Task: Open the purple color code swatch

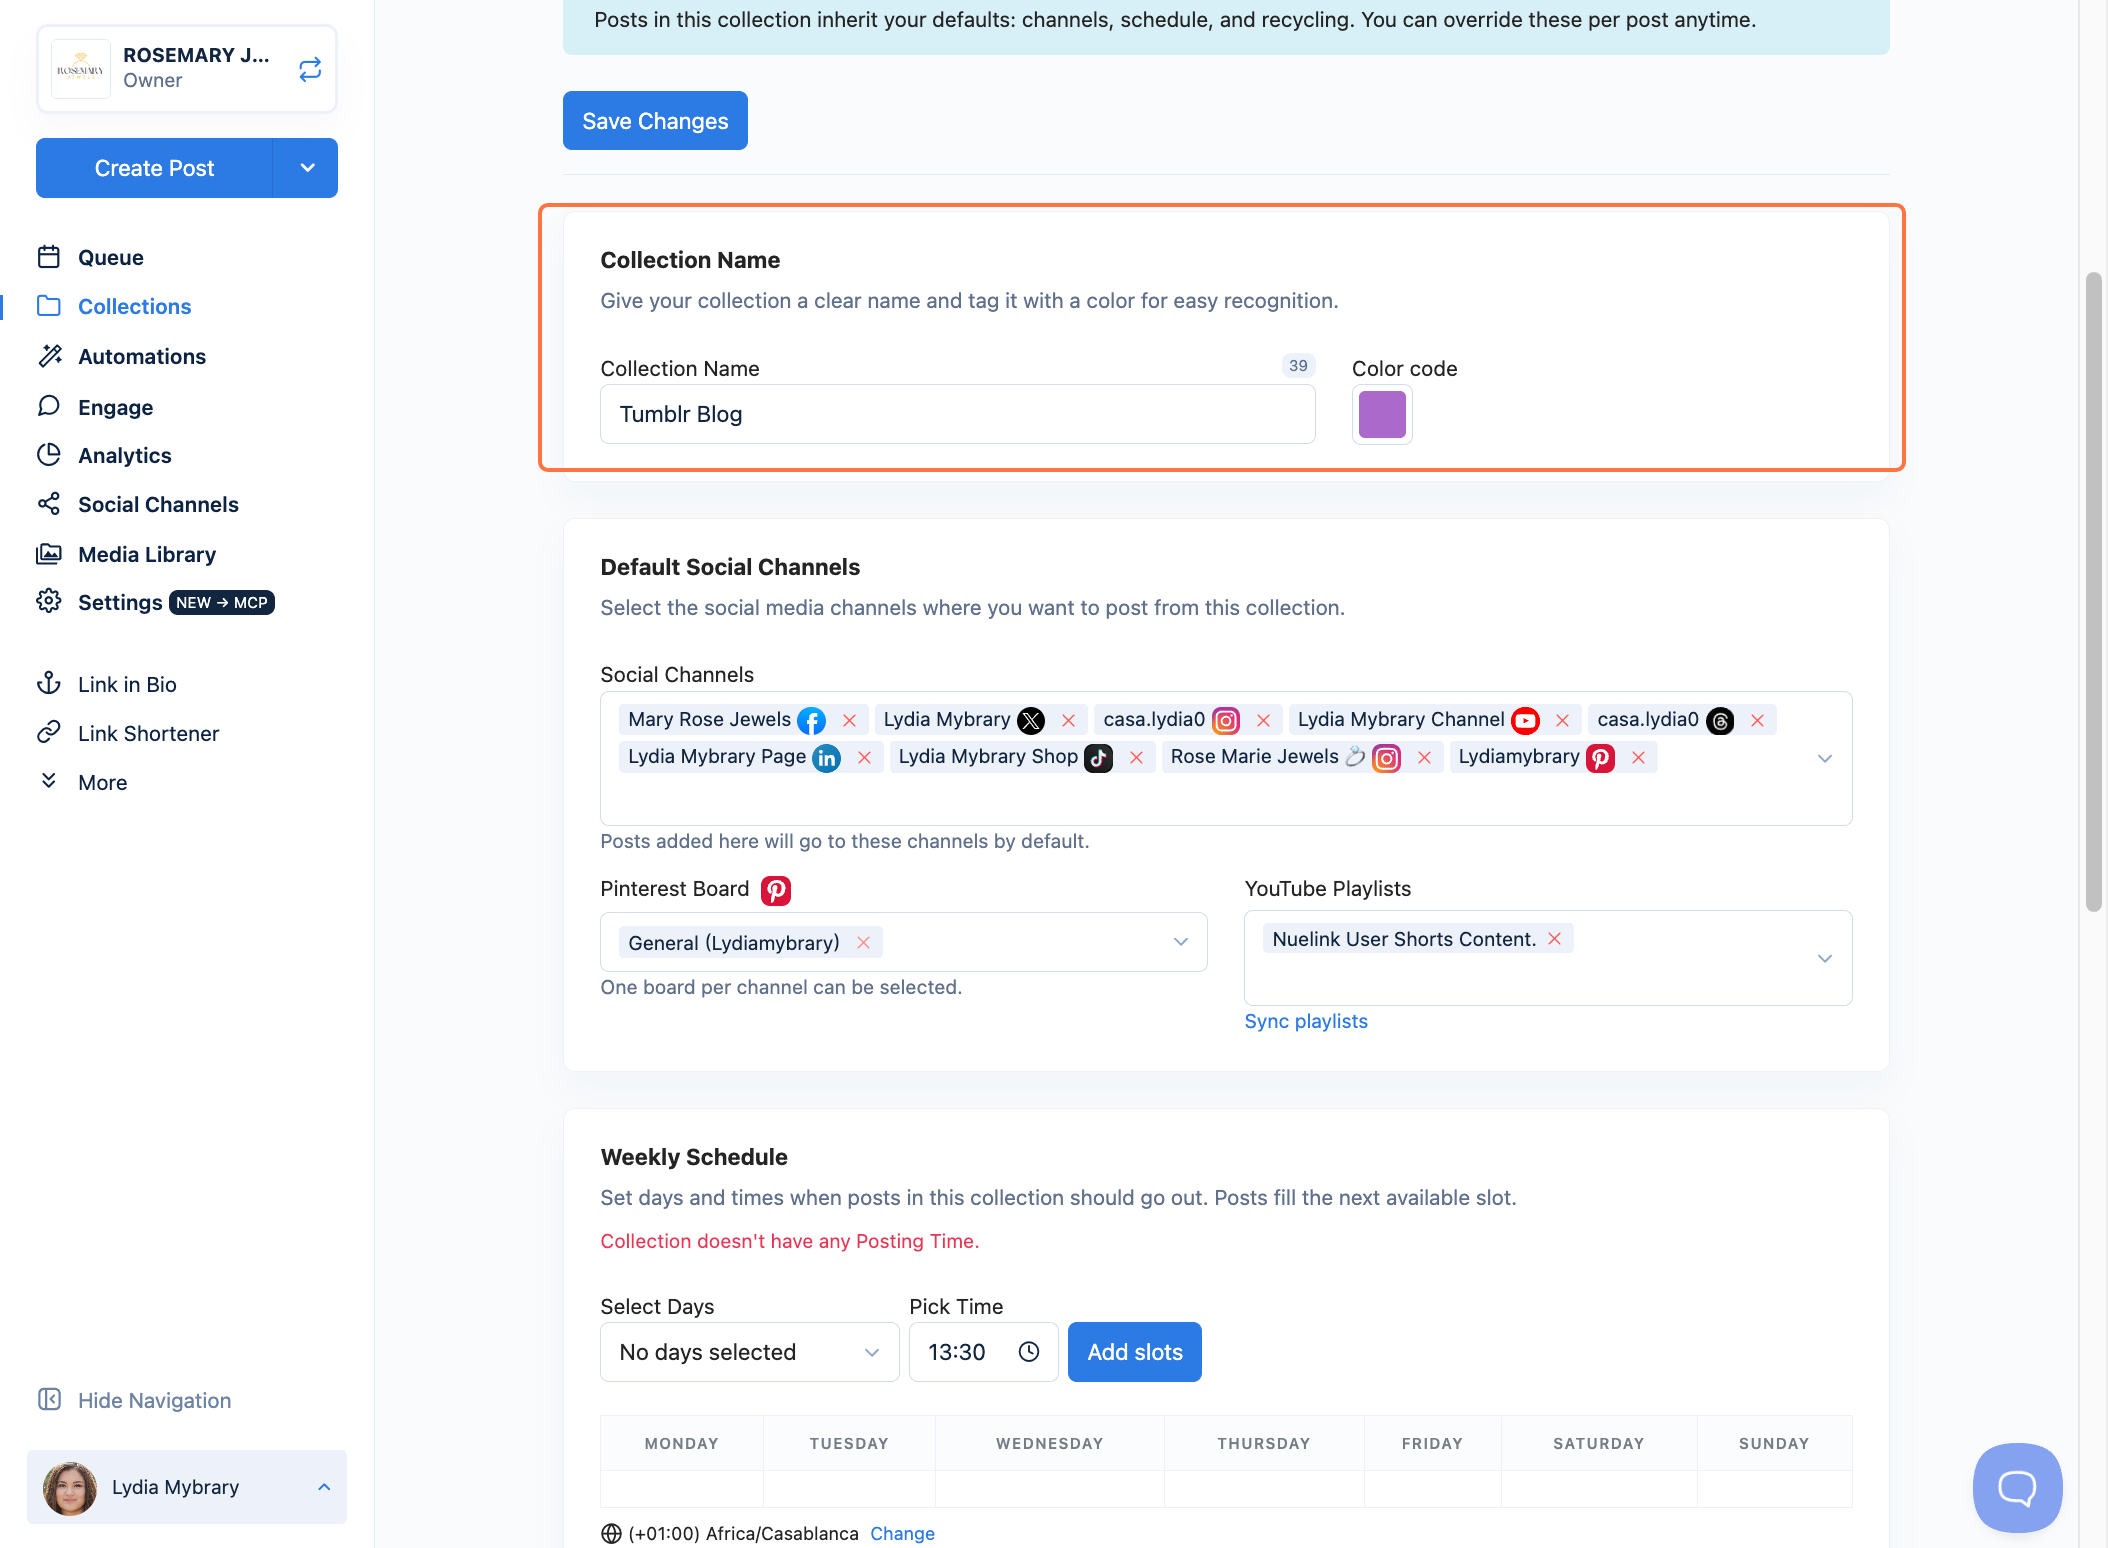Action: click(1382, 414)
